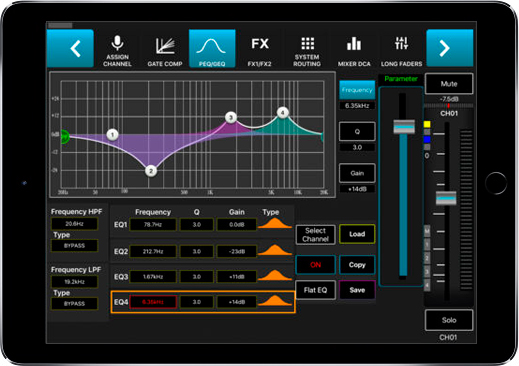Click EQ1 Q value field
The height and width of the screenshot is (366, 519).
(197, 225)
